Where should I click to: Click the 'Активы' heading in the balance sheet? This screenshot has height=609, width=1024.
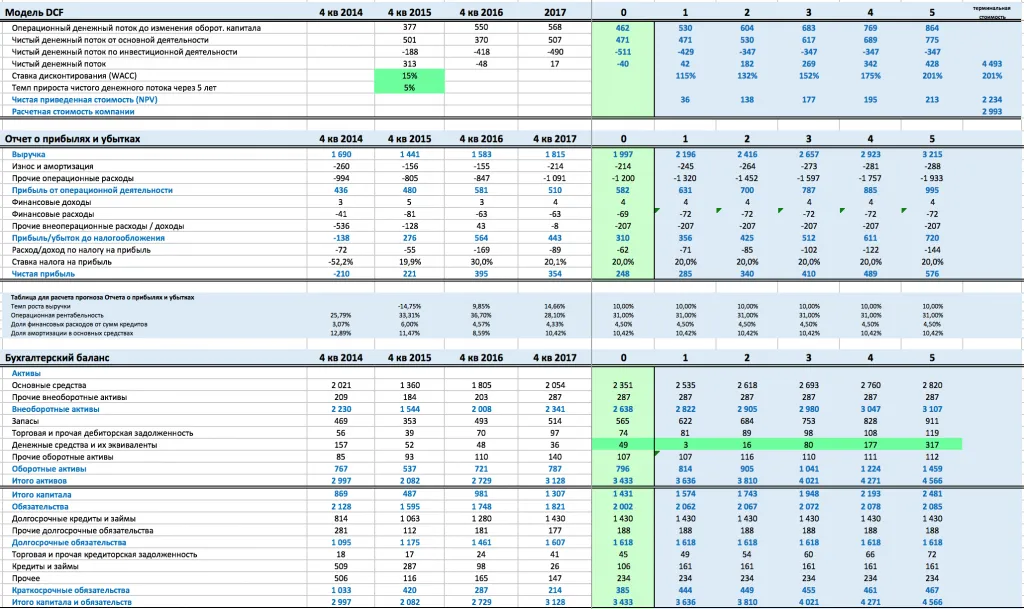click(26, 373)
